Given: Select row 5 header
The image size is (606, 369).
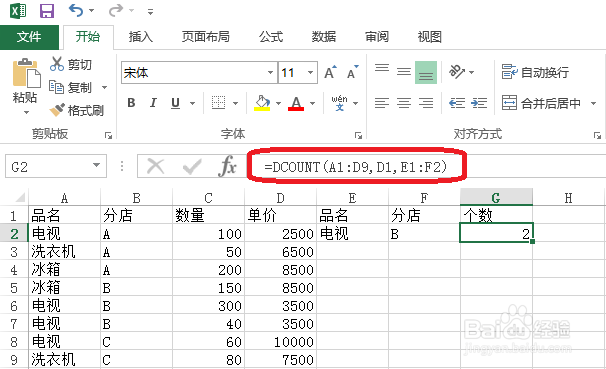Looking at the screenshot, I should (x=14, y=288).
